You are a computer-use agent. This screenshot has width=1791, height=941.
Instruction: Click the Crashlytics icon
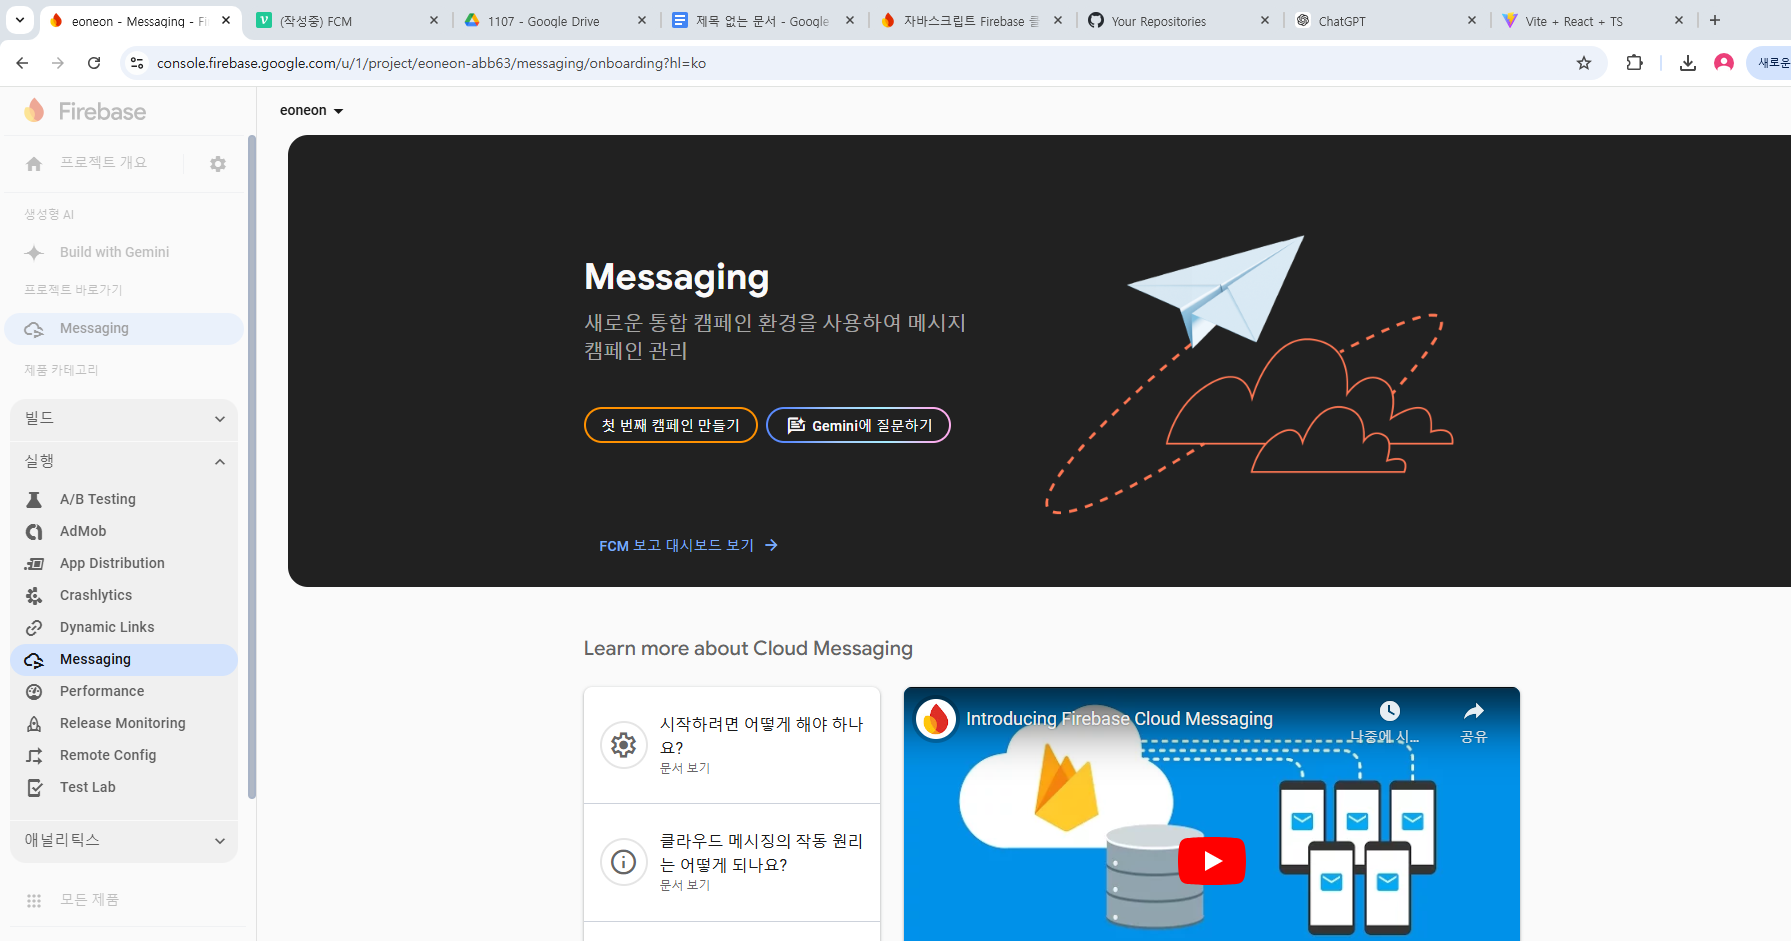click(x=34, y=596)
